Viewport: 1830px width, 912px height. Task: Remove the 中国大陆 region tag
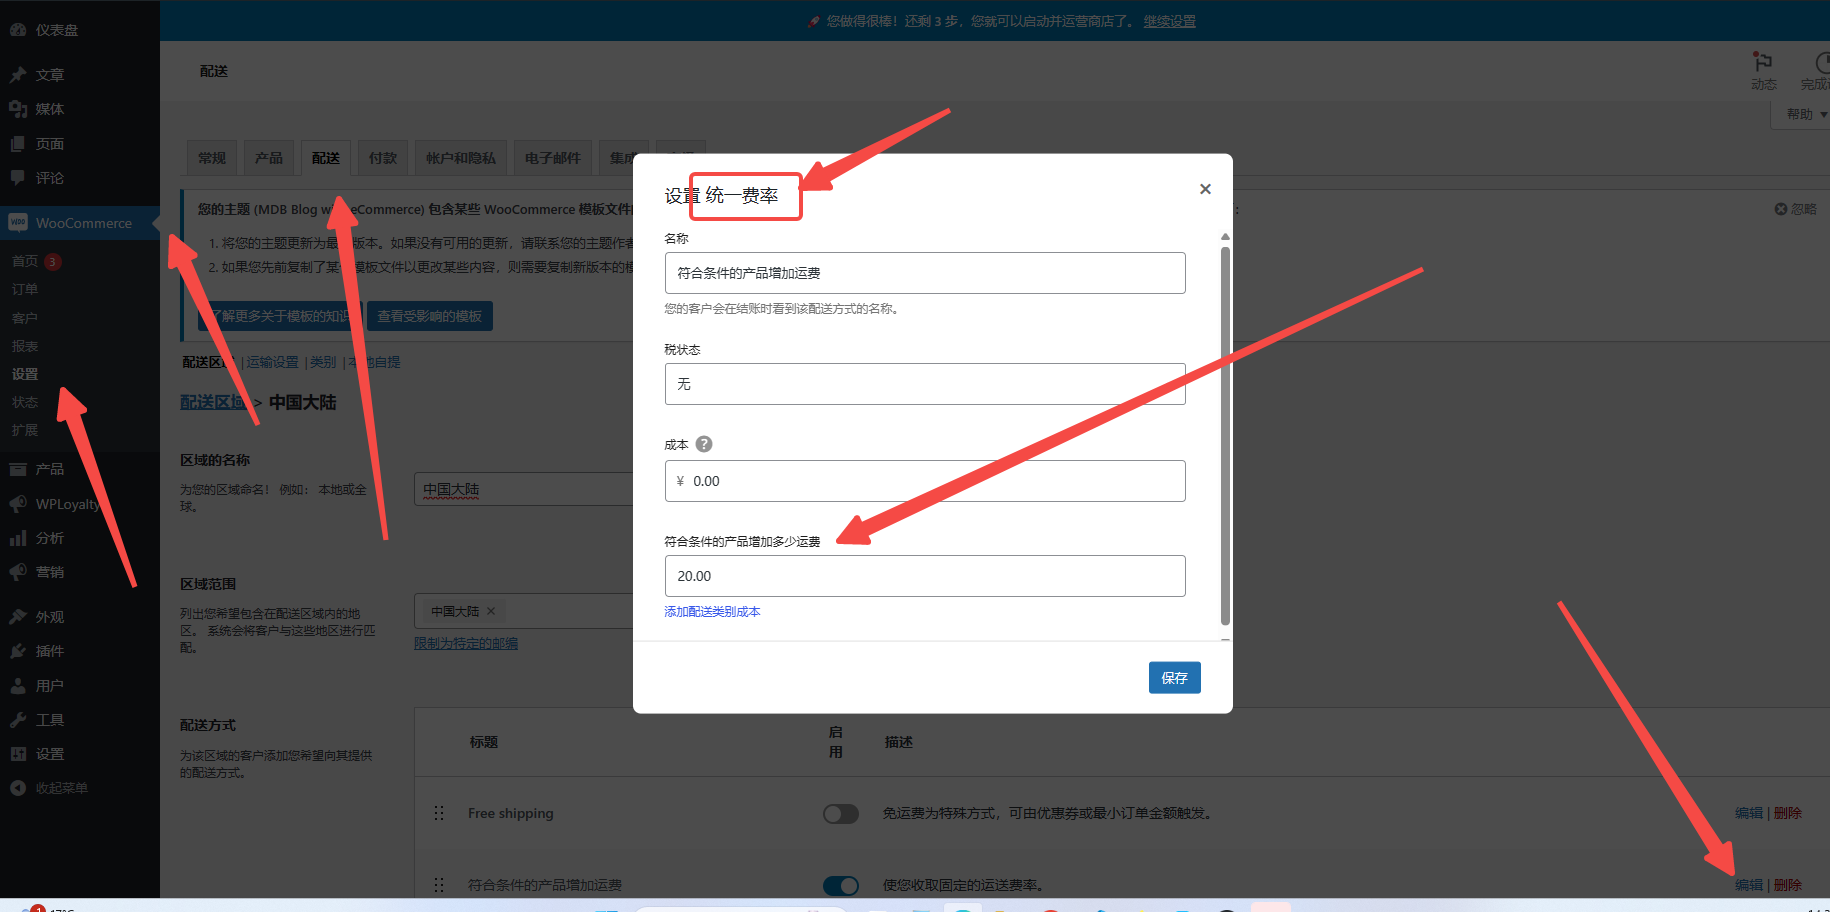[491, 611]
